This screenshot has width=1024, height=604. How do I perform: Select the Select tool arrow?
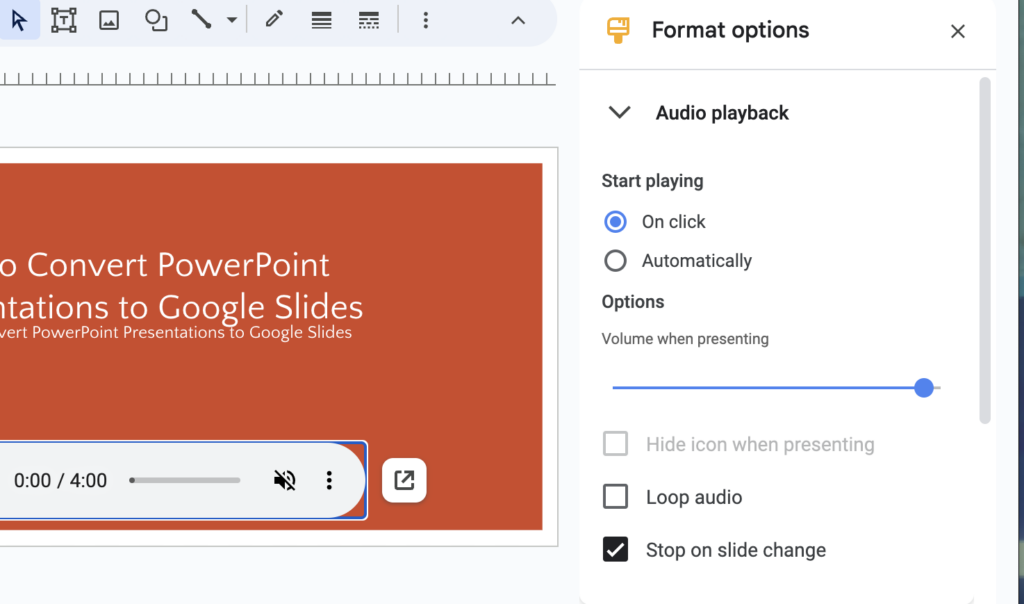(20, 20)
